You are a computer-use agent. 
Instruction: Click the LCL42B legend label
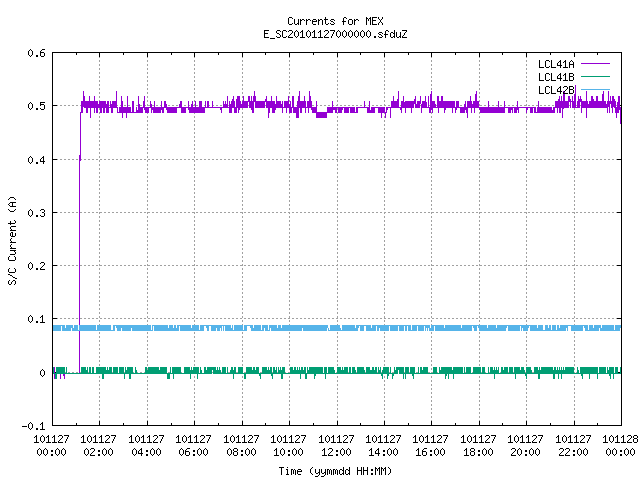point(556,90)
